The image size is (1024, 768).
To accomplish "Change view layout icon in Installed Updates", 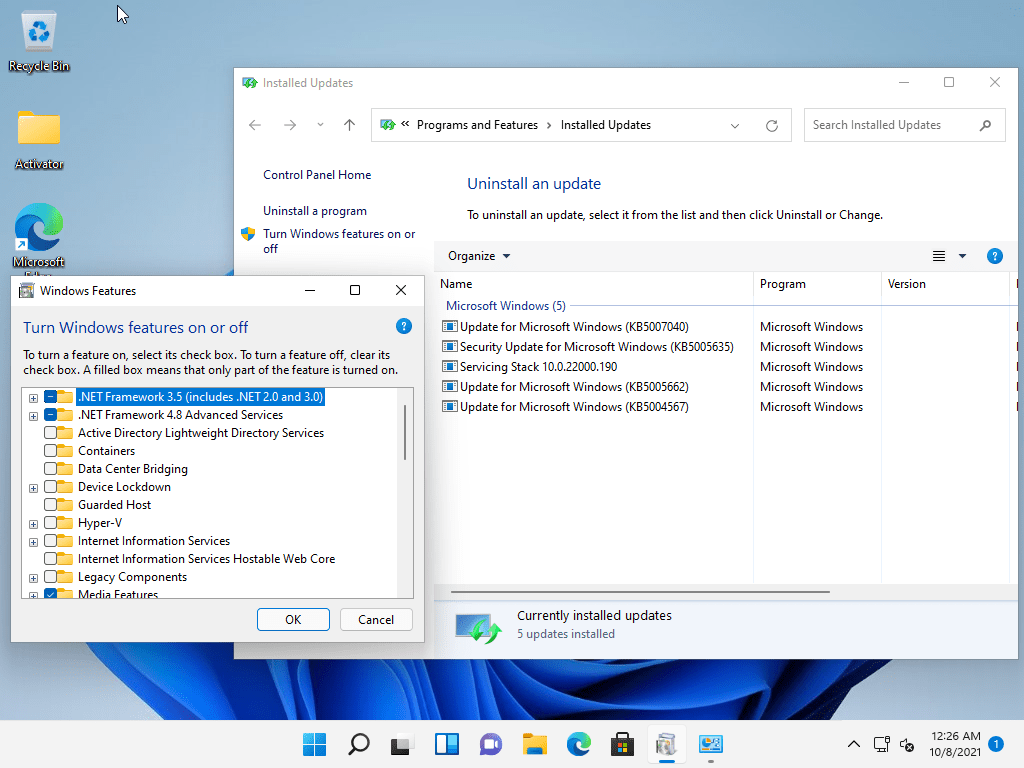I will point(938,256).
